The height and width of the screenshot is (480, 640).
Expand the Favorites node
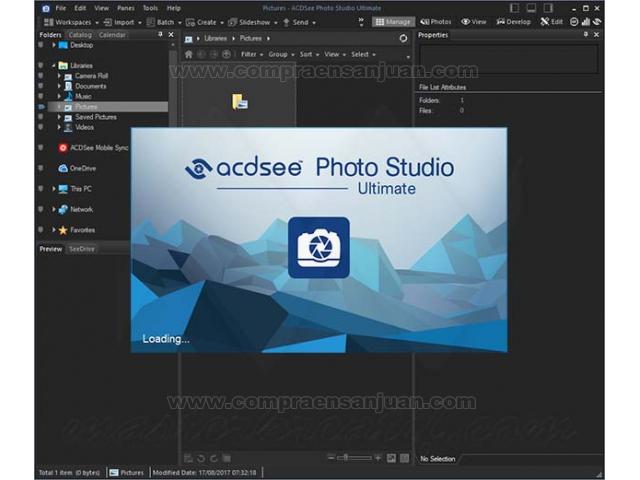[x=53, y=230]
